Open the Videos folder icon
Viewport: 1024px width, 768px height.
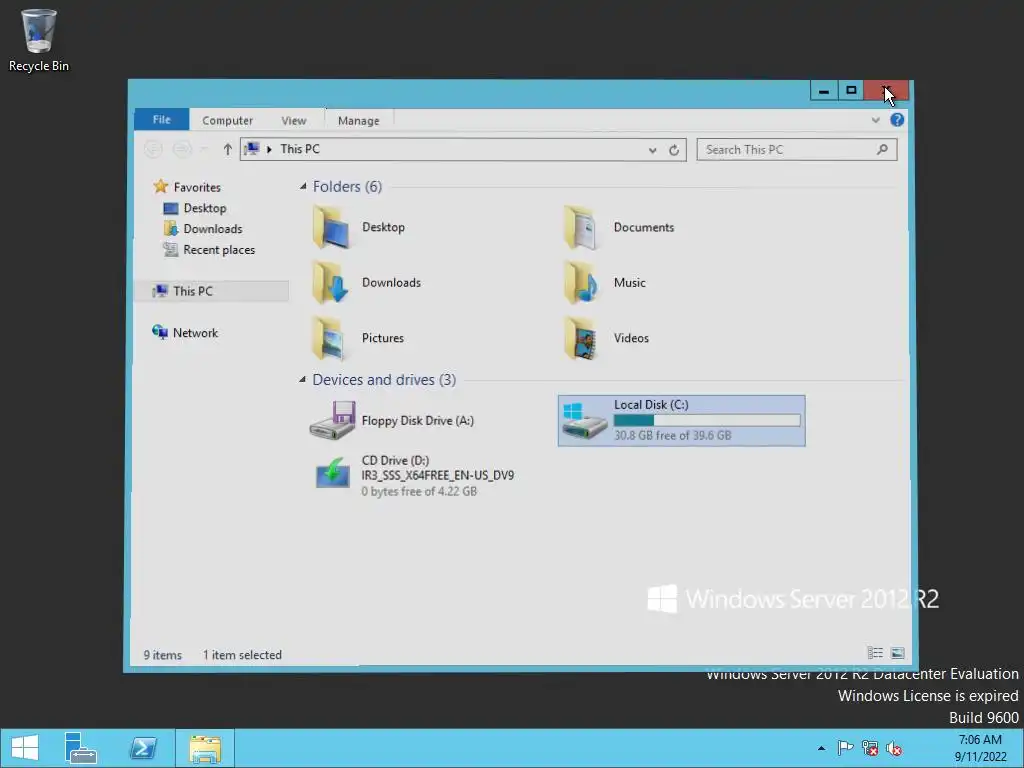click(581, 338)
